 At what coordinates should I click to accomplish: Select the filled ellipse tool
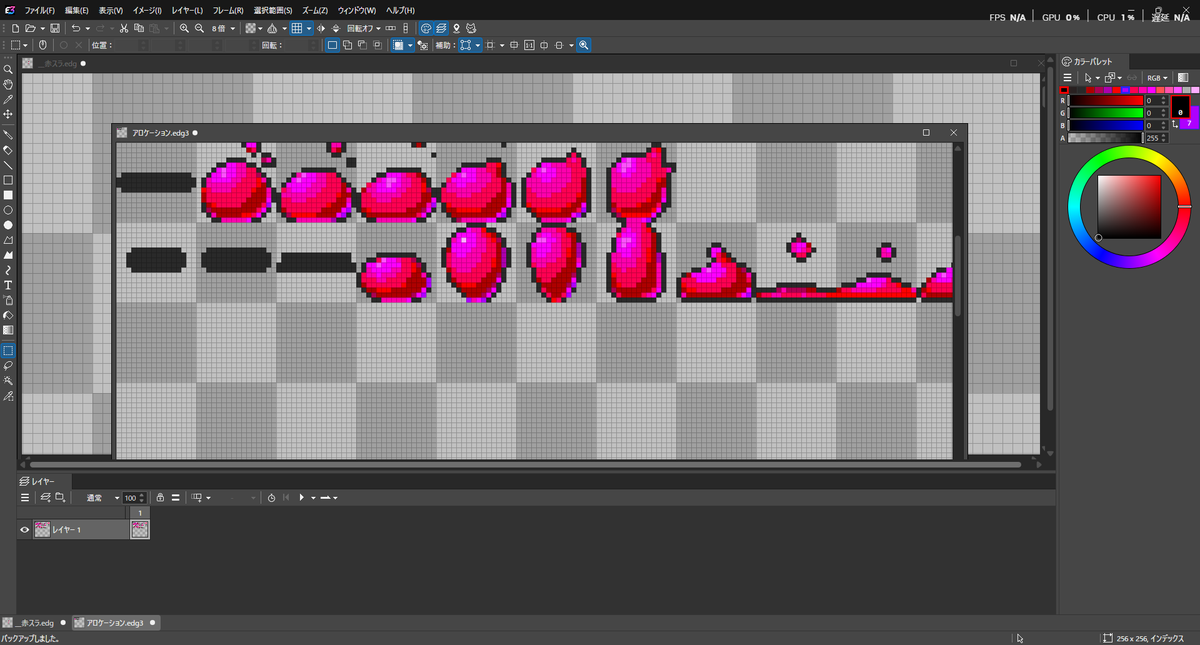click(8, 225)
